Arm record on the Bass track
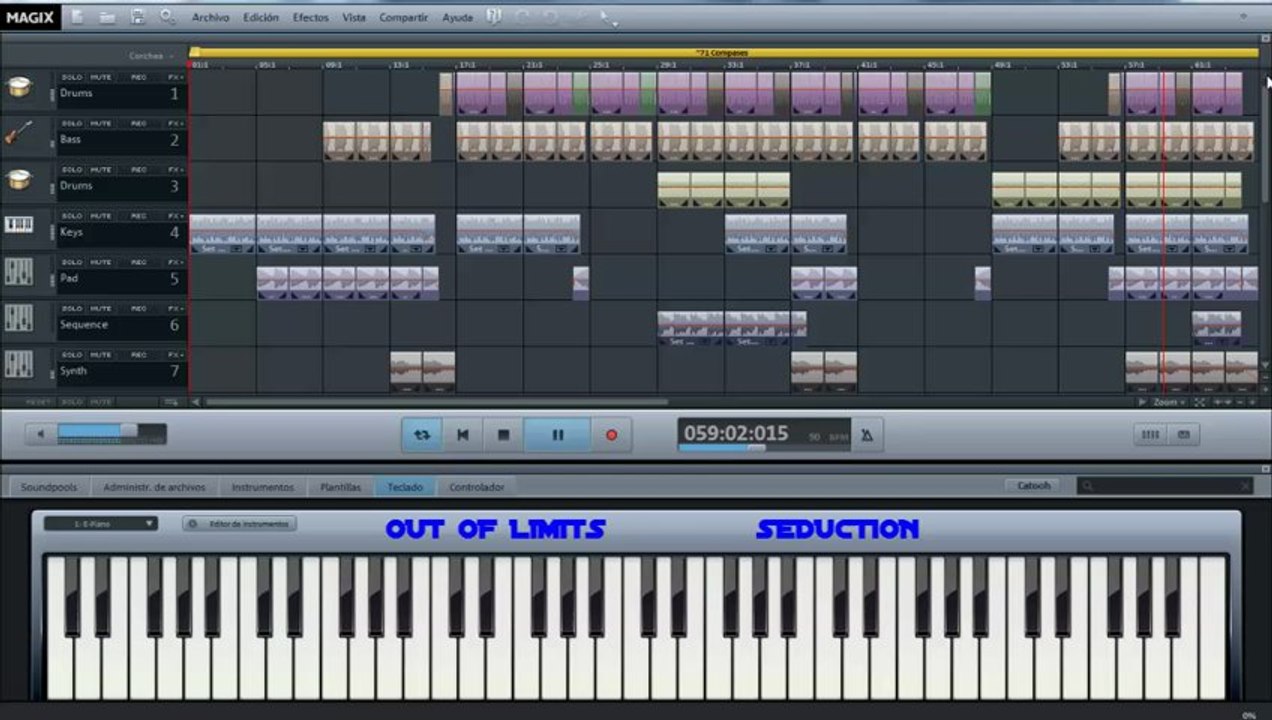This screenshot has height=720, width=1272. (x=139, y=123)
